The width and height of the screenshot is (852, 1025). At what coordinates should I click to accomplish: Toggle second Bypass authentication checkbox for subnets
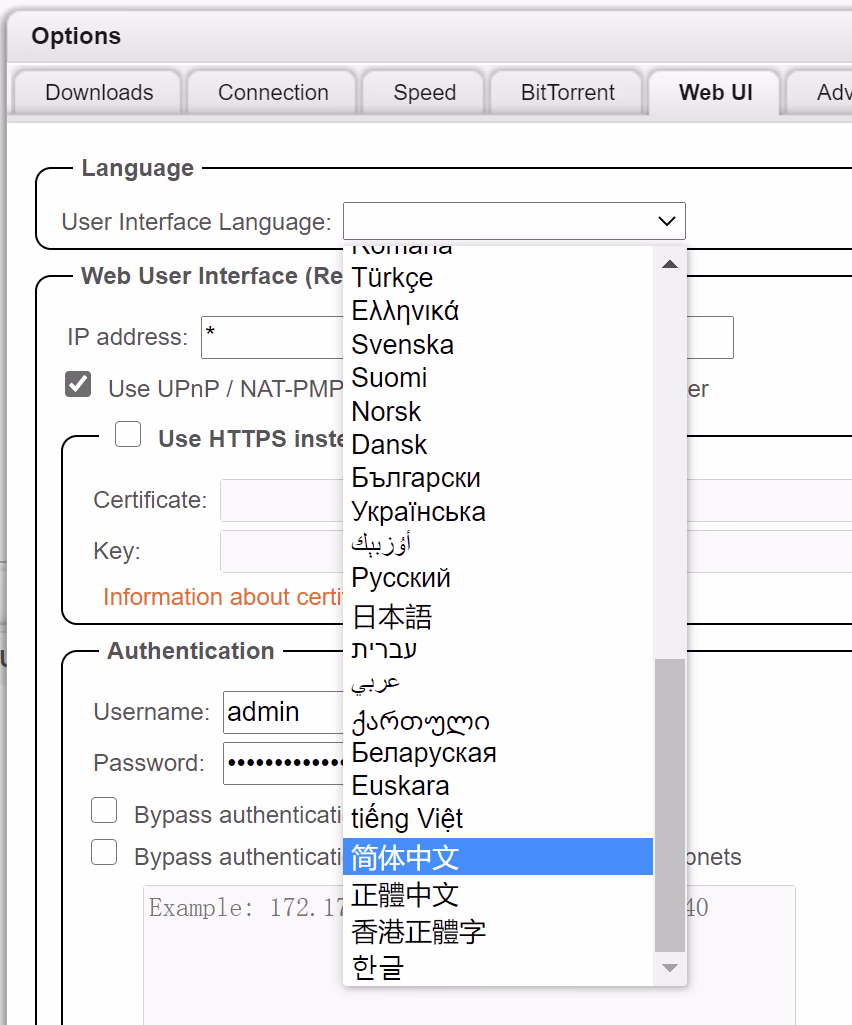click(x=104, y=853)
